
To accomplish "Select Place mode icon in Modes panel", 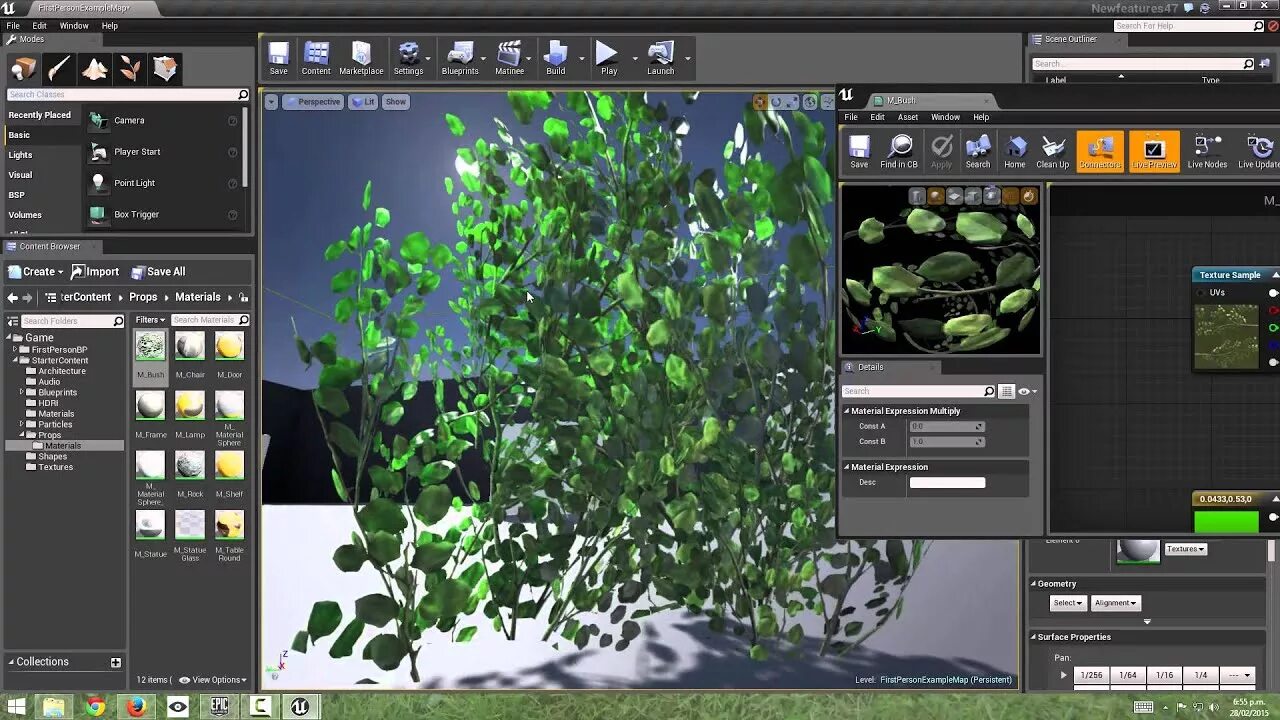I will (23, 68).
